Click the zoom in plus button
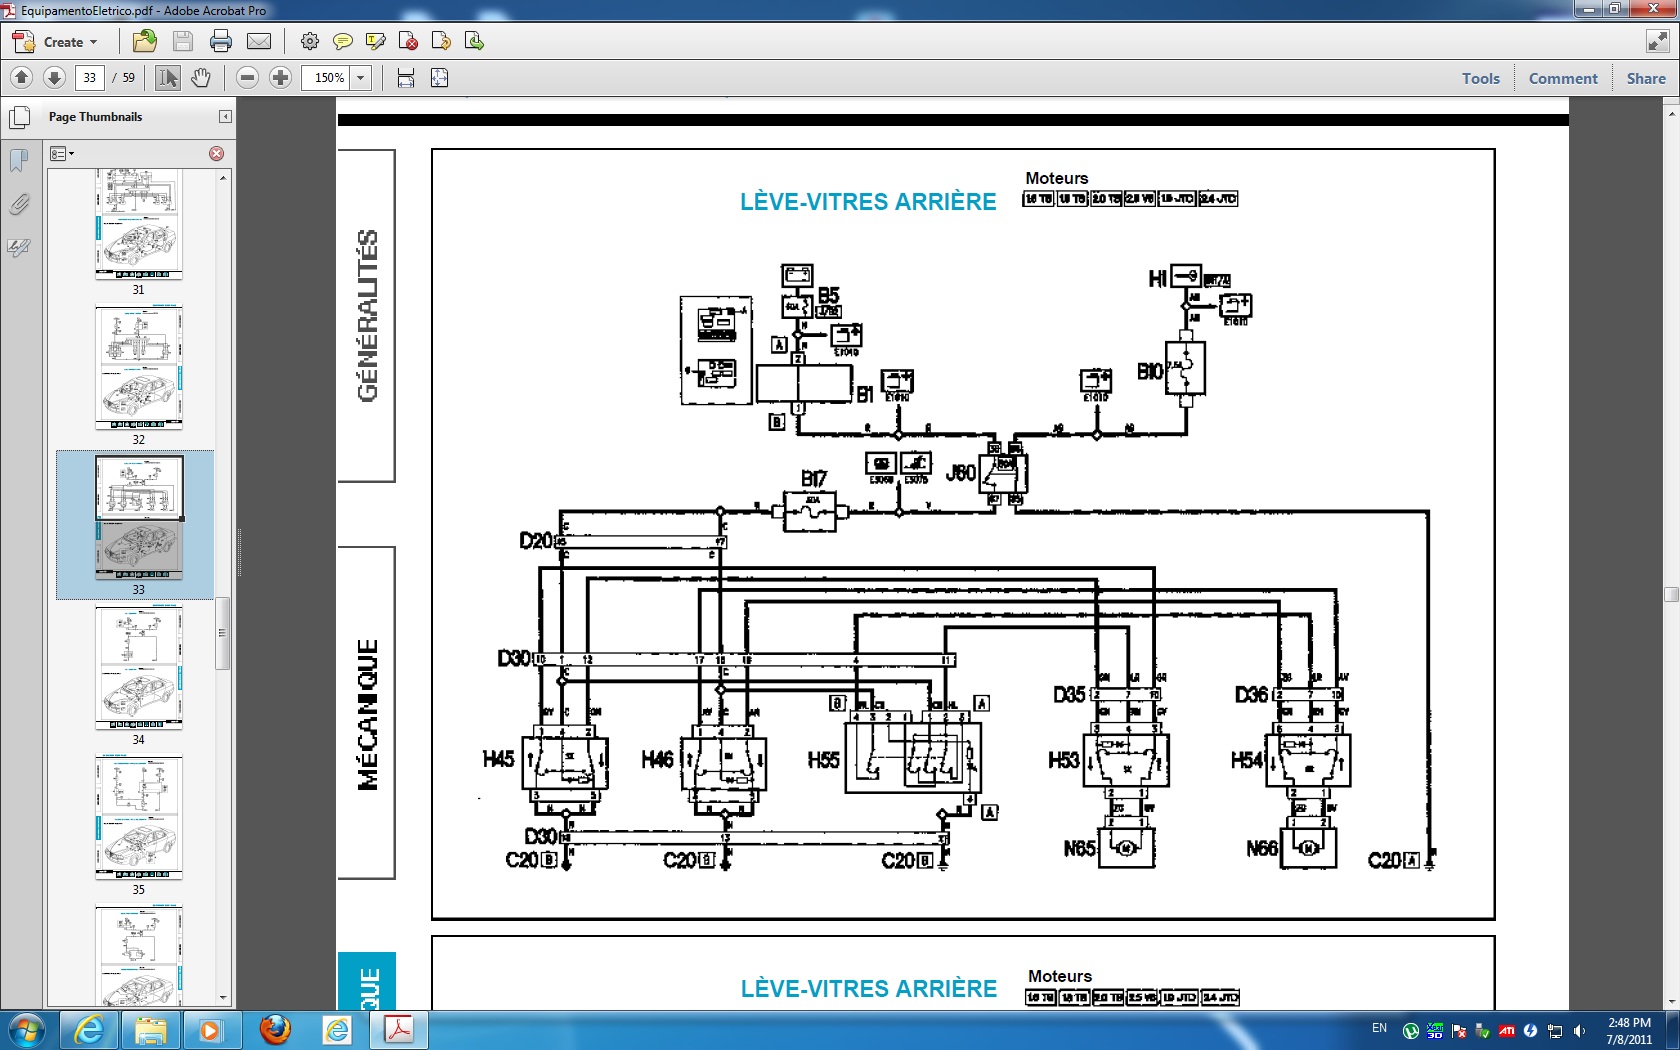The image size is (1680, 1050). pyautogui.click(x=281, y=78)
